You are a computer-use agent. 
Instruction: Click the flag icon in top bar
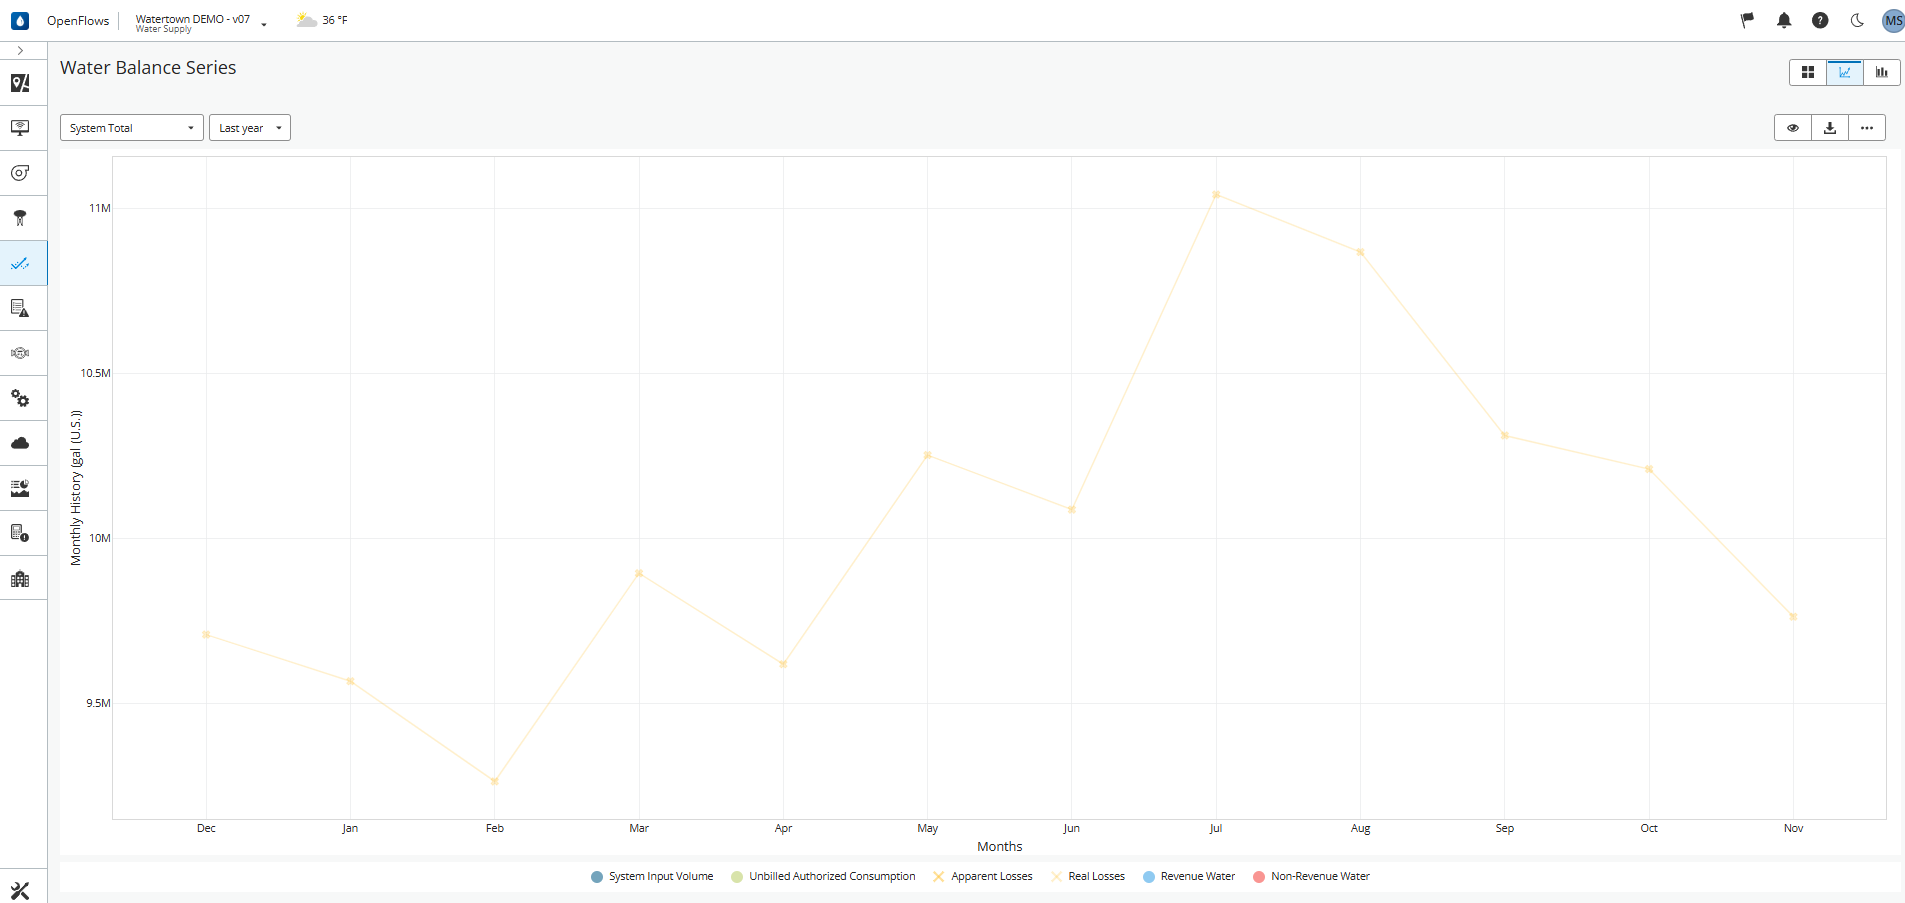pos(1747,20)
